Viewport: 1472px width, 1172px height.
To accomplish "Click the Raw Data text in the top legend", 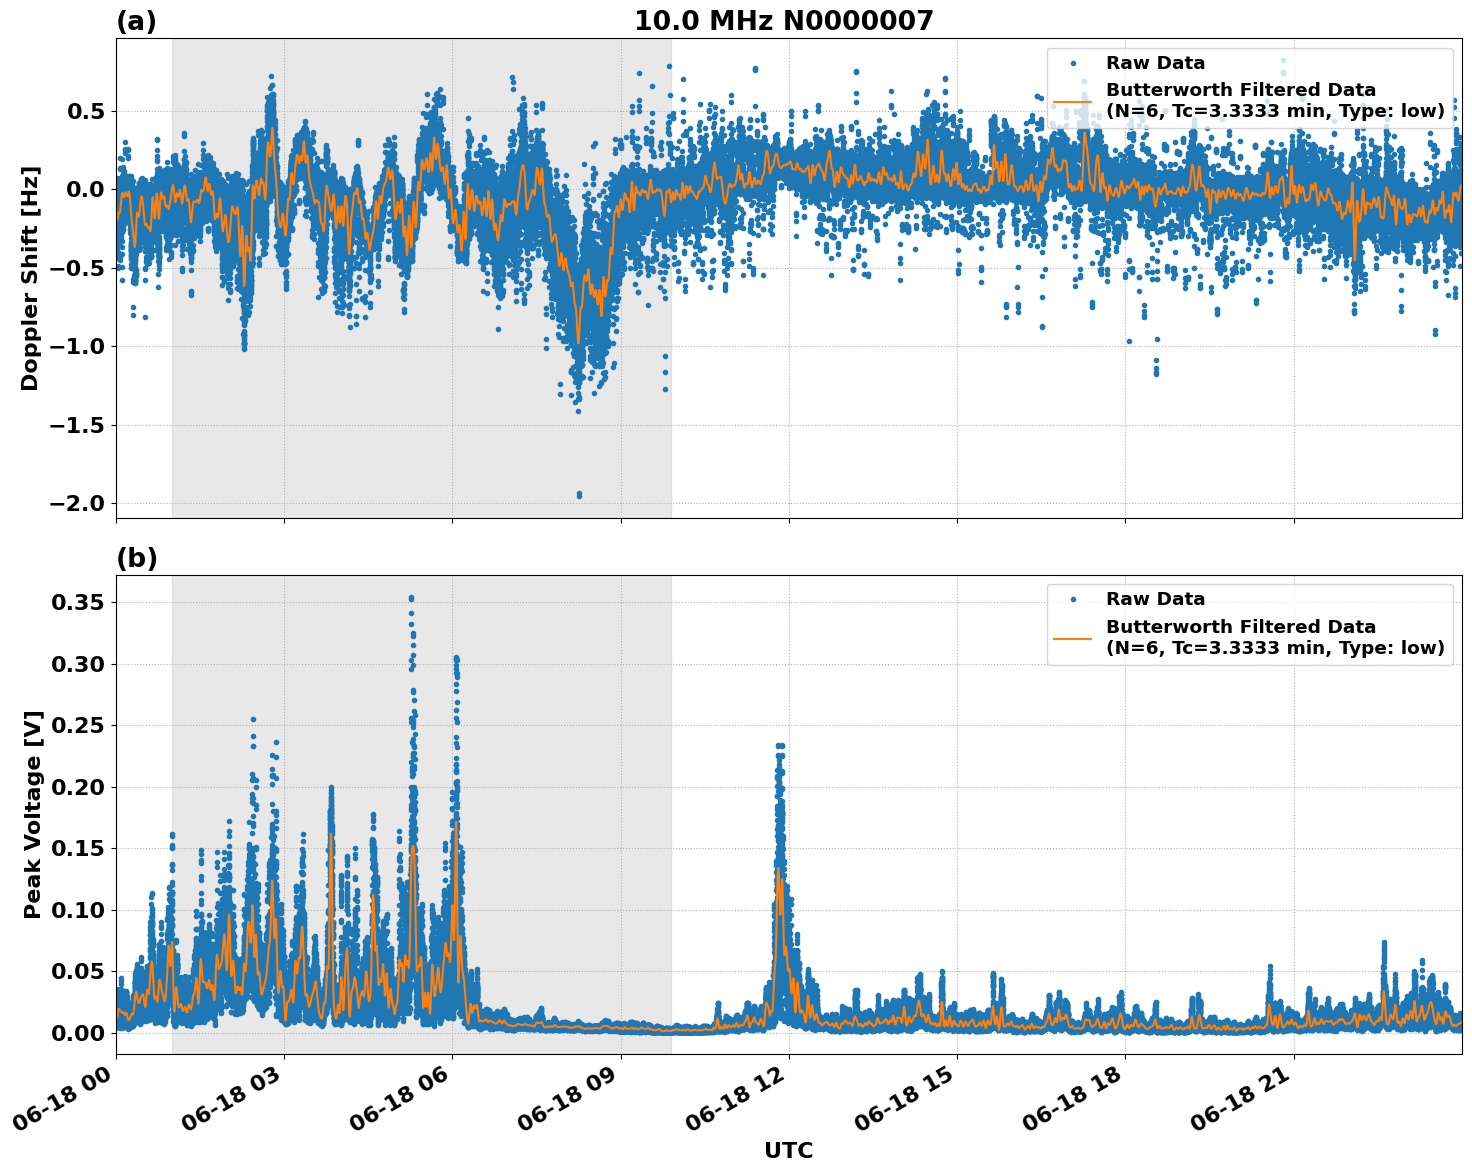I will (1155, 64).
